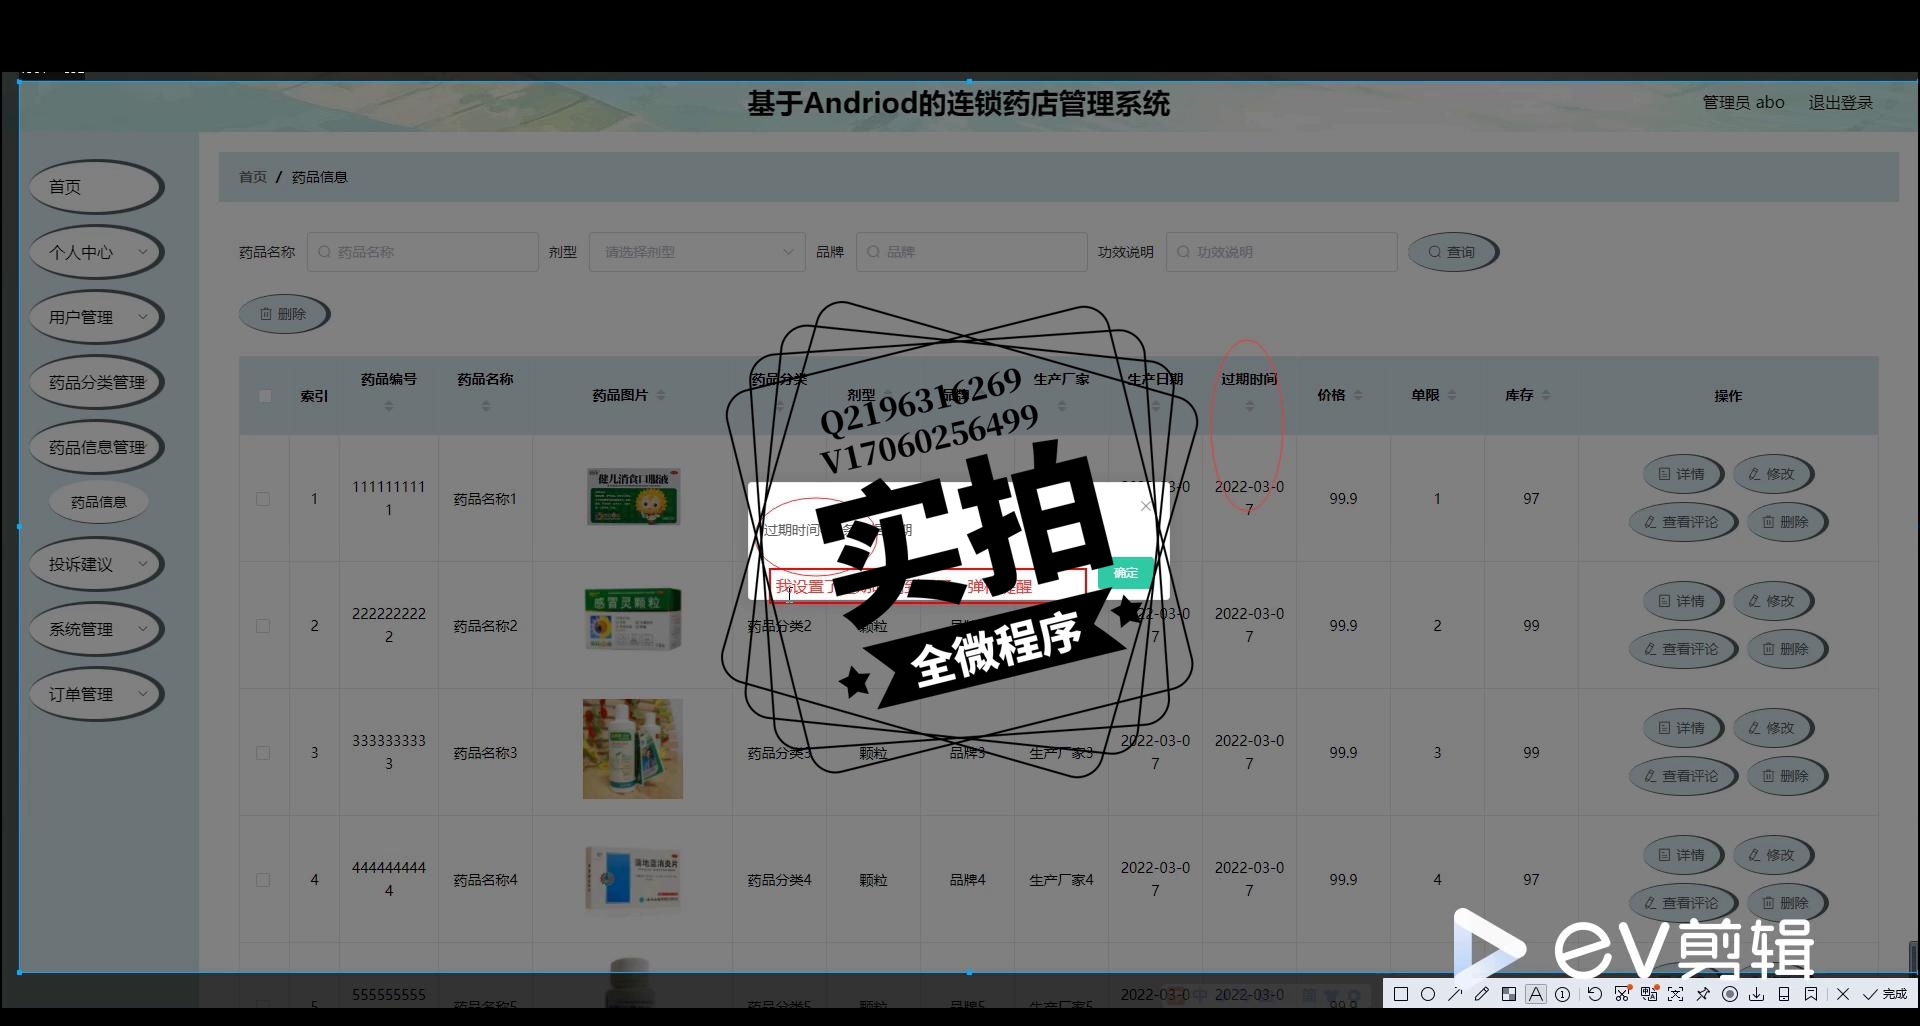This screenshot has height=1026, width=1920.
Task: Save the screenshot with download icon
Action: coord(1756,994)
